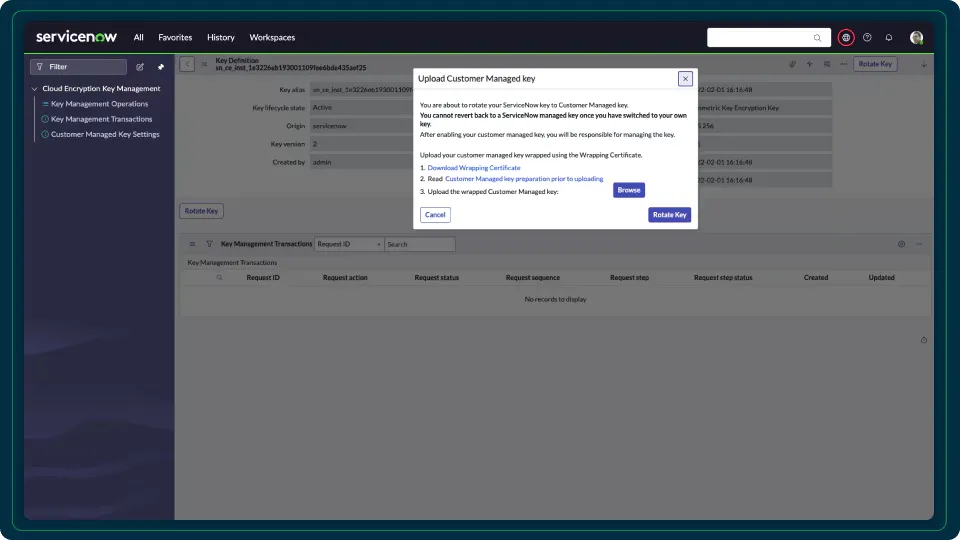960x540 pixels.
Task: Click the back arrow beside Key Definition
Action: point(187,64)
